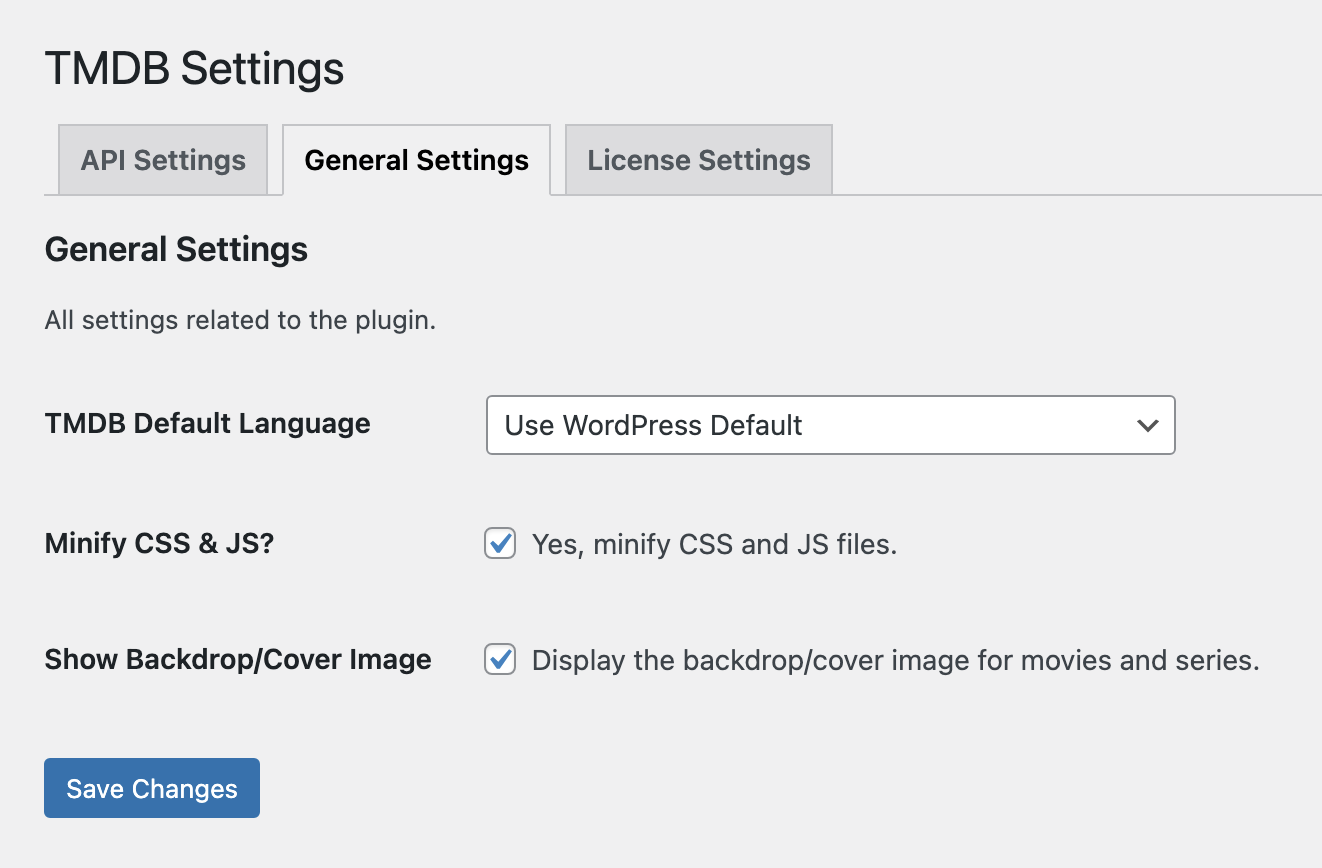Uncheck the minify CSS and JS checkbox
Viewport: 1322px width, 868px height.
tap(500, 544)
